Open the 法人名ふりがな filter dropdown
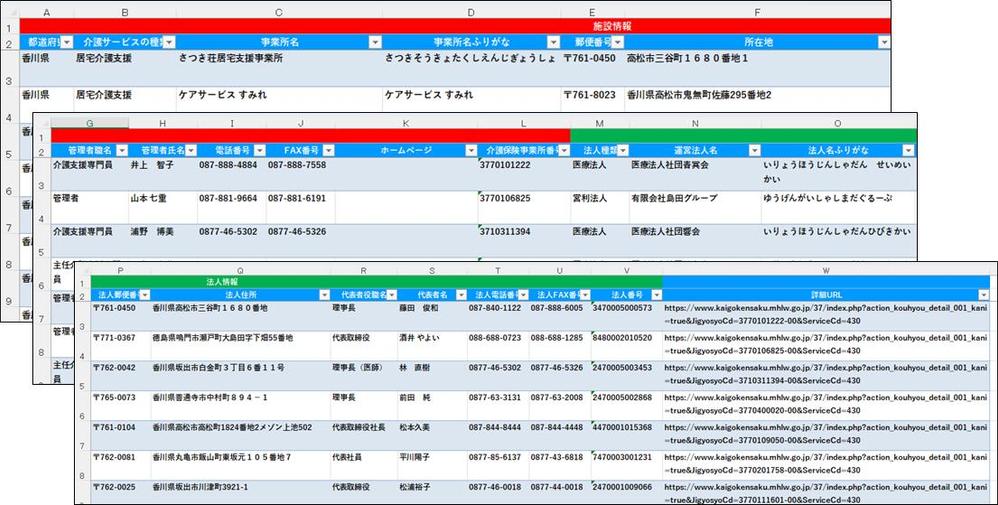This screenshot has width=998, height=505. tap(908, 150)
